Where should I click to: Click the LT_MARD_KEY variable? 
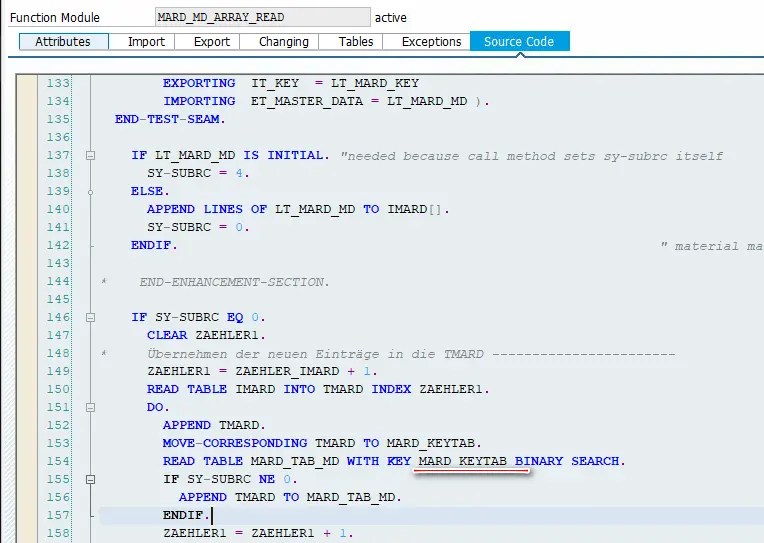click(x=375, y=83)
